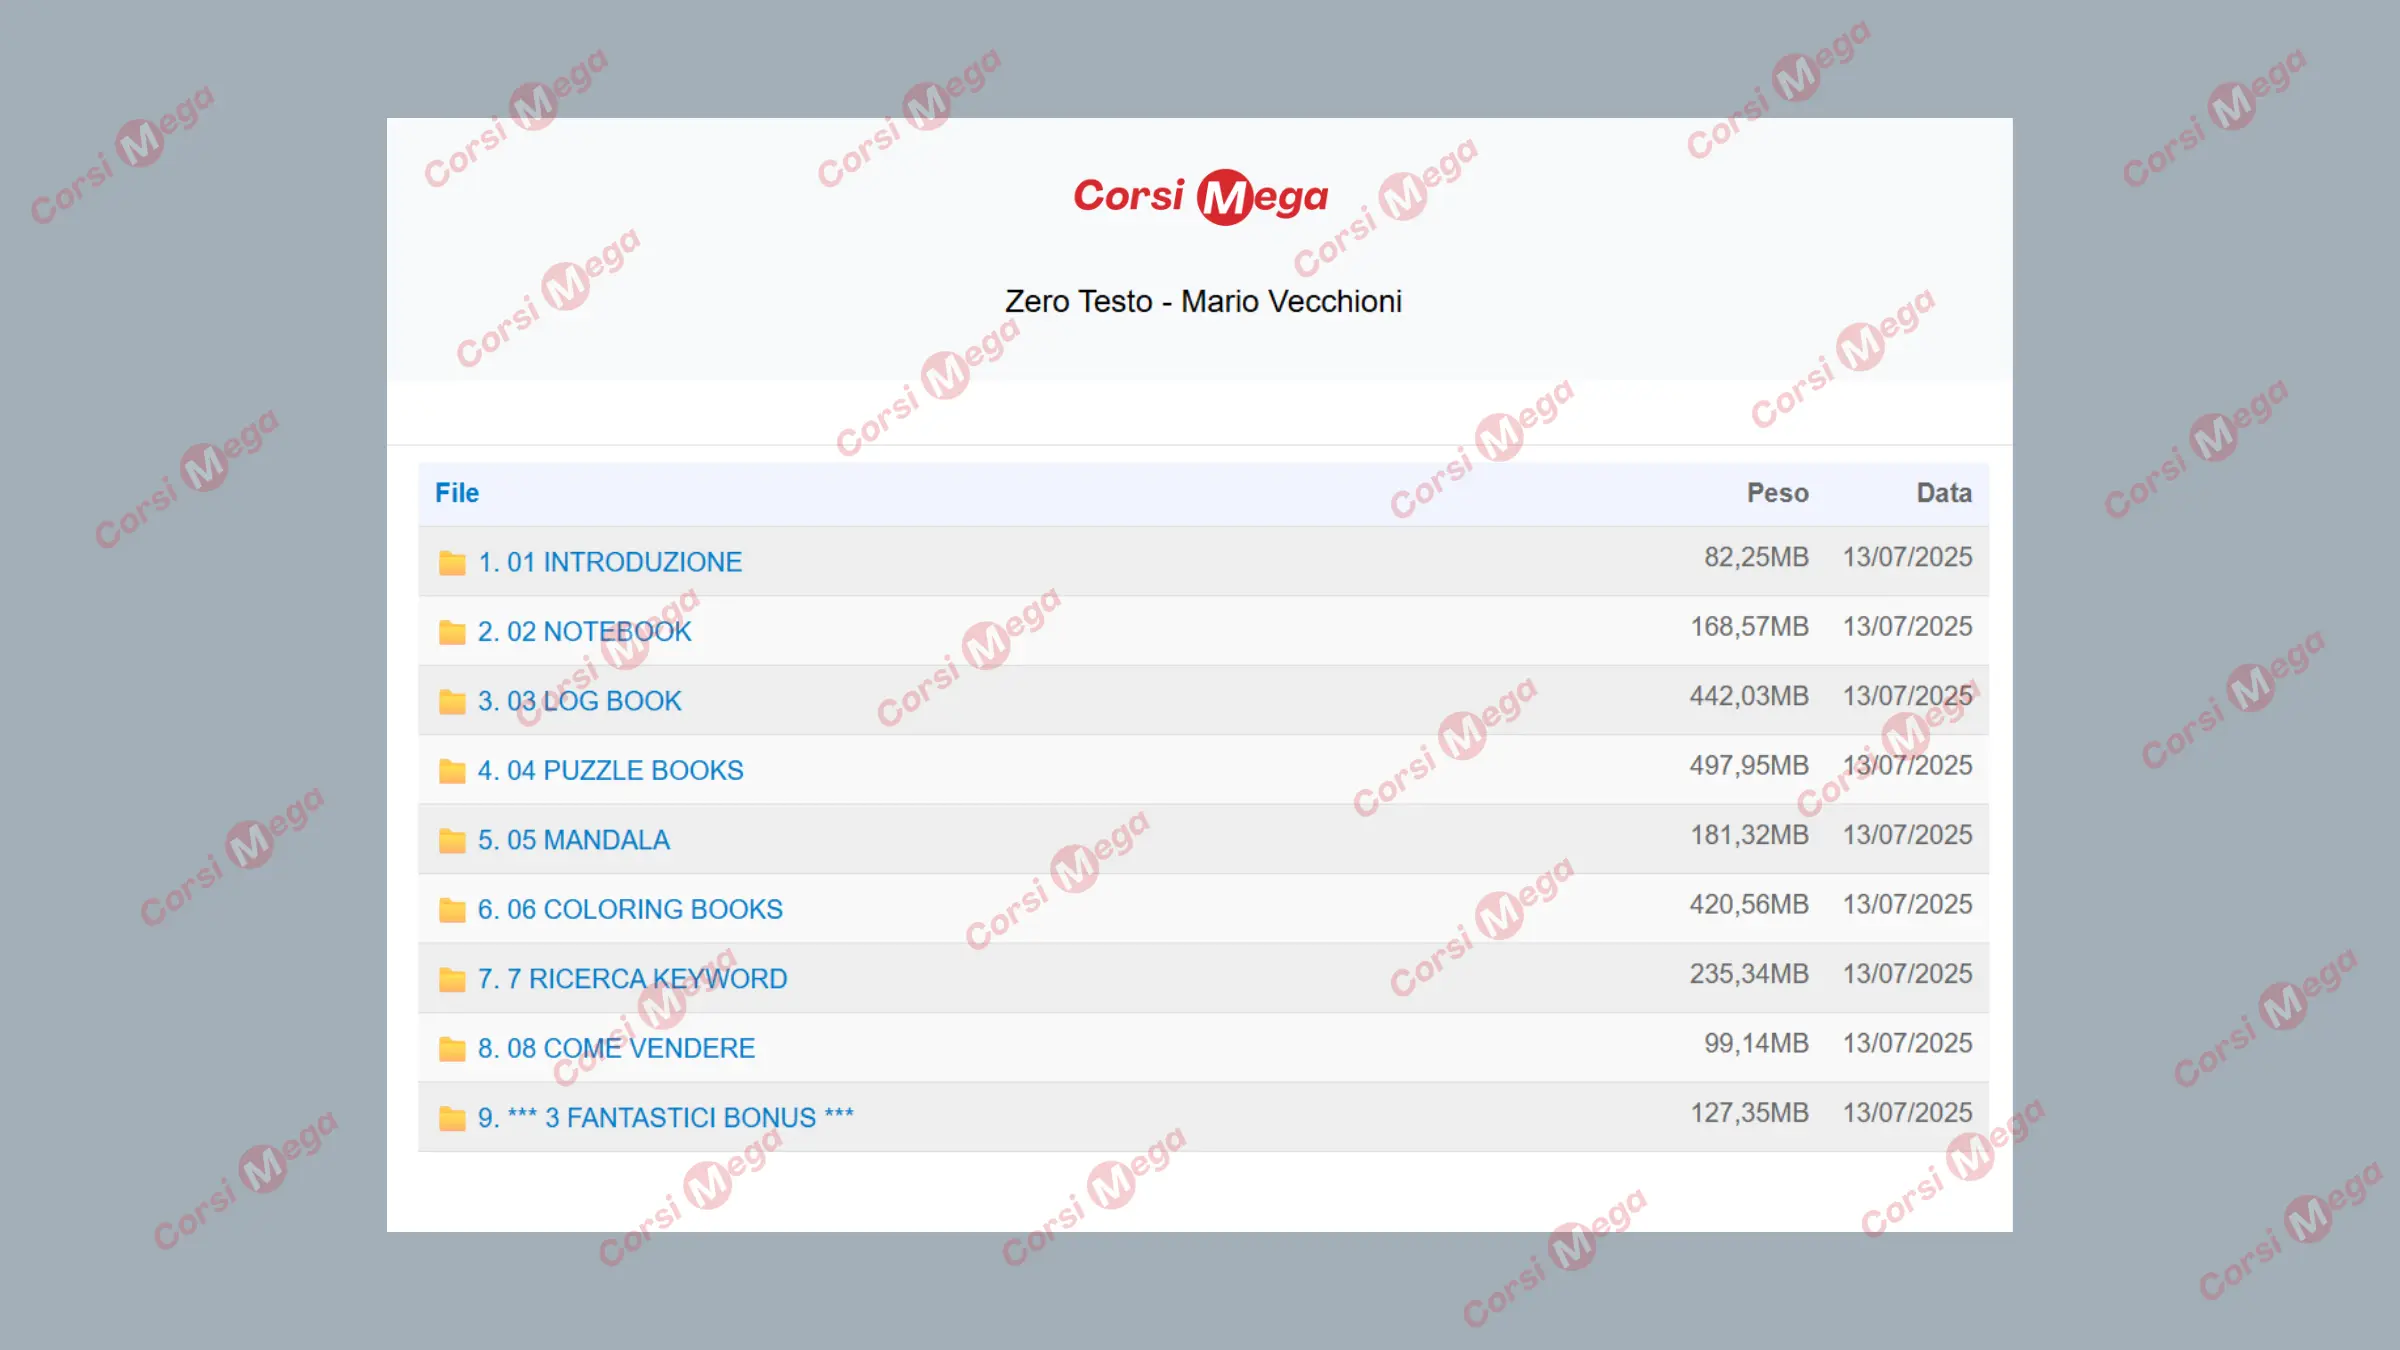
Task: Open the 8. 08 COME VENDERE folder
Action: pyautogui.click(x=616, y=1049)
